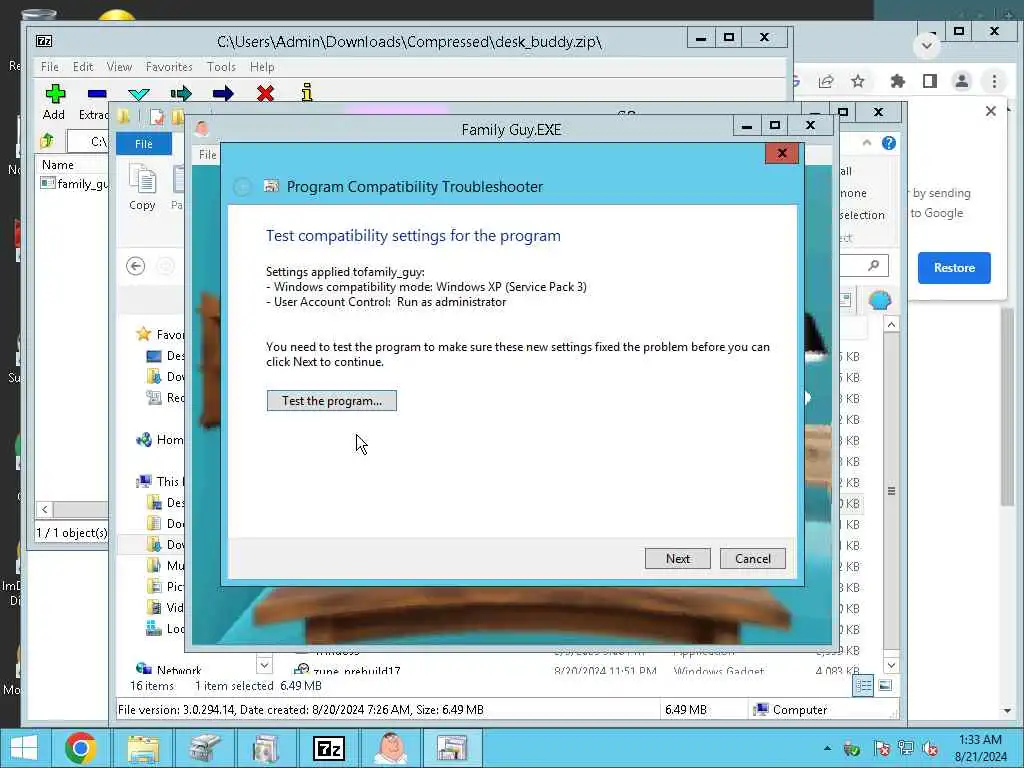This screenshot has width=1024, height=768.
Task: Collapse the Explorer ribbon with the chevron
Action: tap(867, 142)
